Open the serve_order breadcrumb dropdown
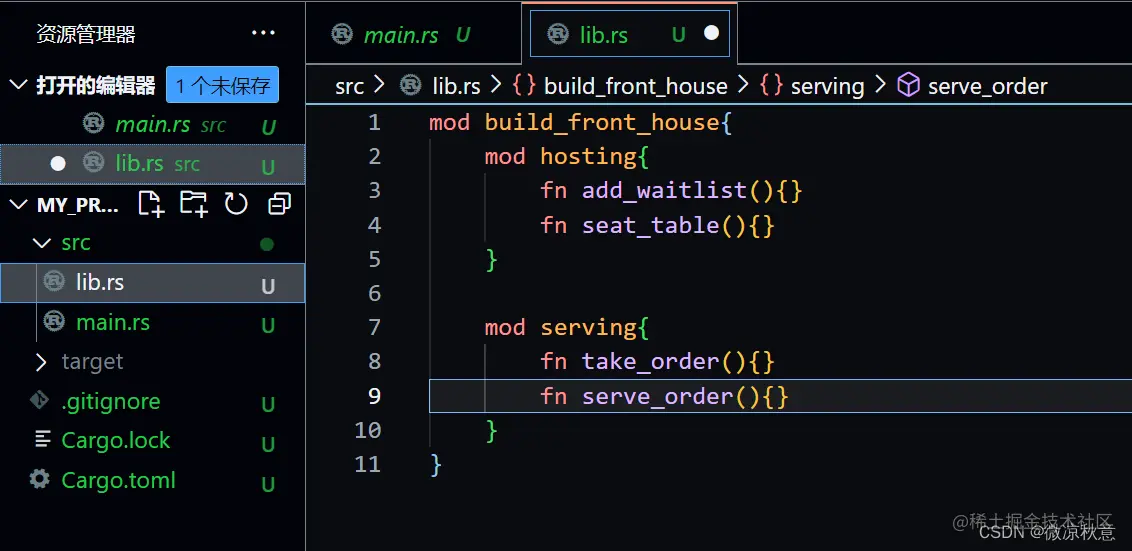 click(x=988, y=87)
